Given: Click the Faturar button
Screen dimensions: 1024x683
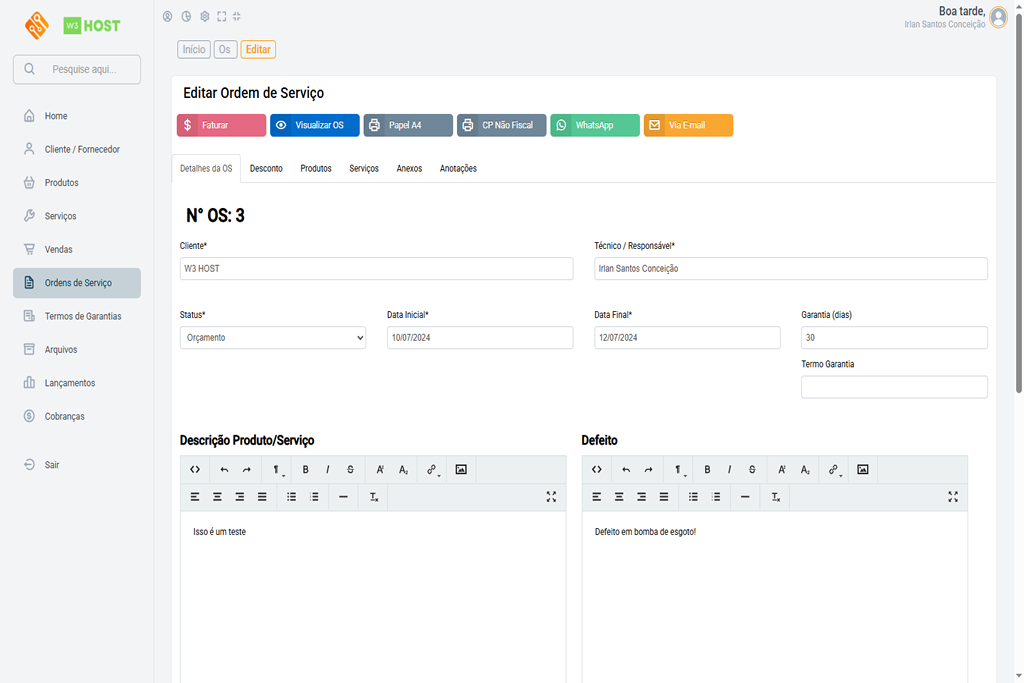Looking at the screenshot, I should tap(221, 125).
